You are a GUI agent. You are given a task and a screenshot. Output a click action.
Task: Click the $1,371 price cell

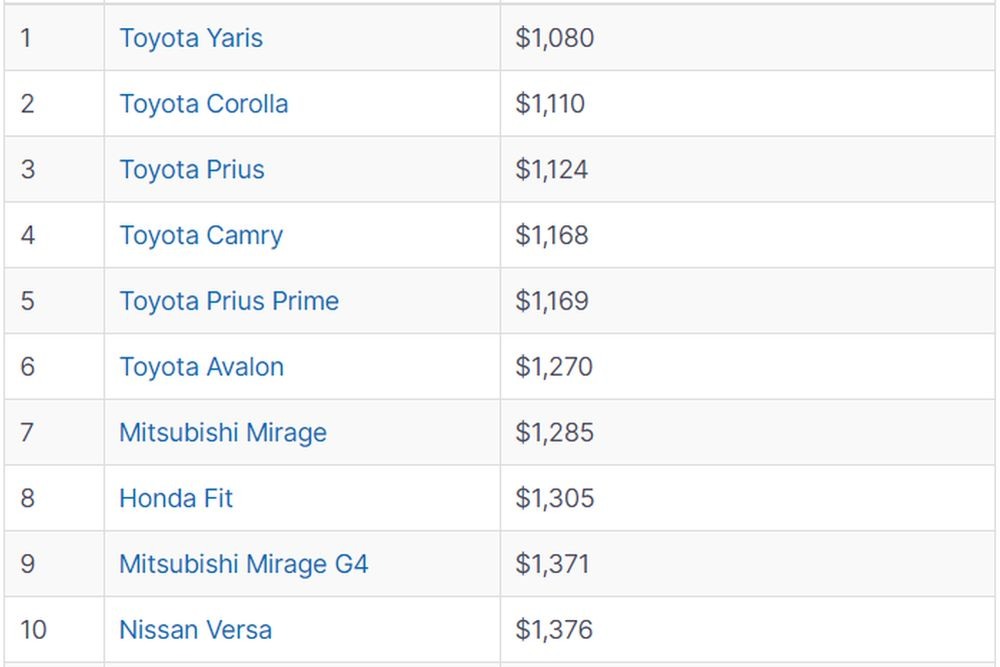tap(747, 564)
